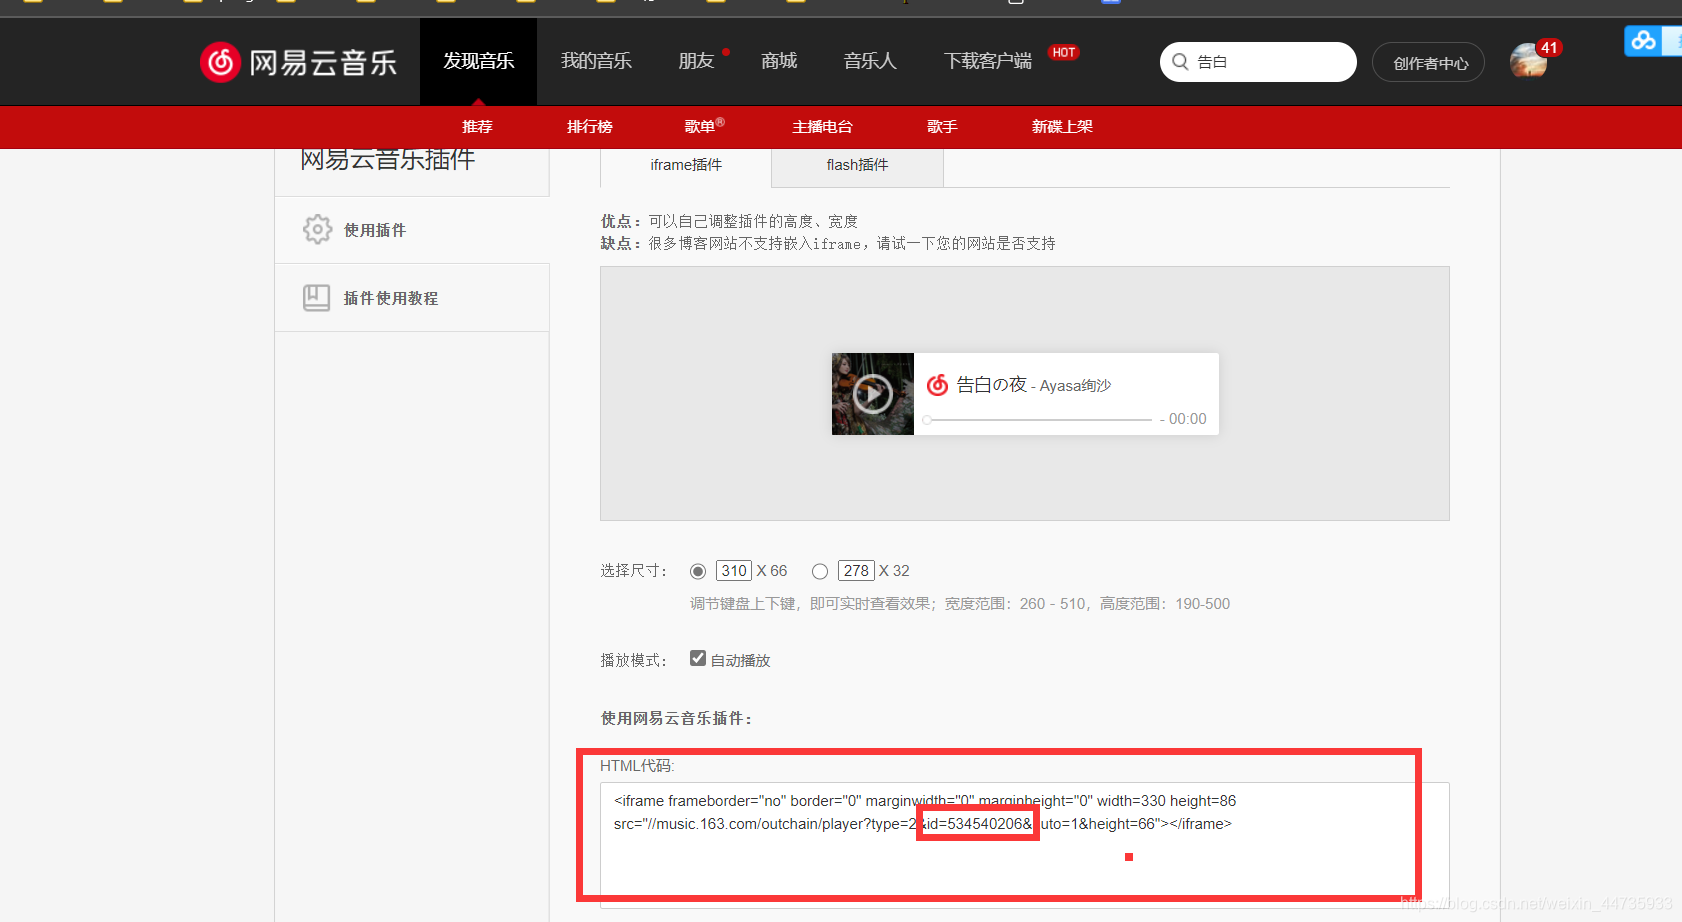Click the HTML代码 textarea
The width and height of the screenshot is (1682, 922).
click(1024, 844)
